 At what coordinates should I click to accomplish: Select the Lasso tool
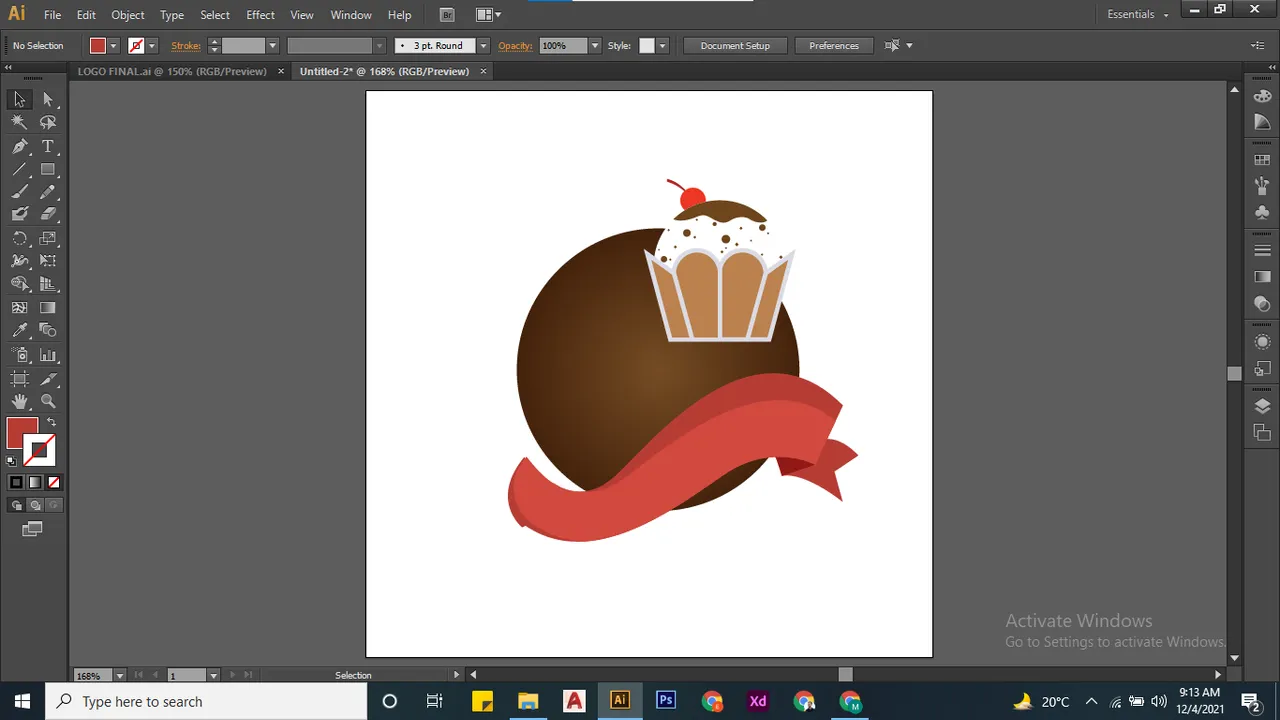click(48, 122)
